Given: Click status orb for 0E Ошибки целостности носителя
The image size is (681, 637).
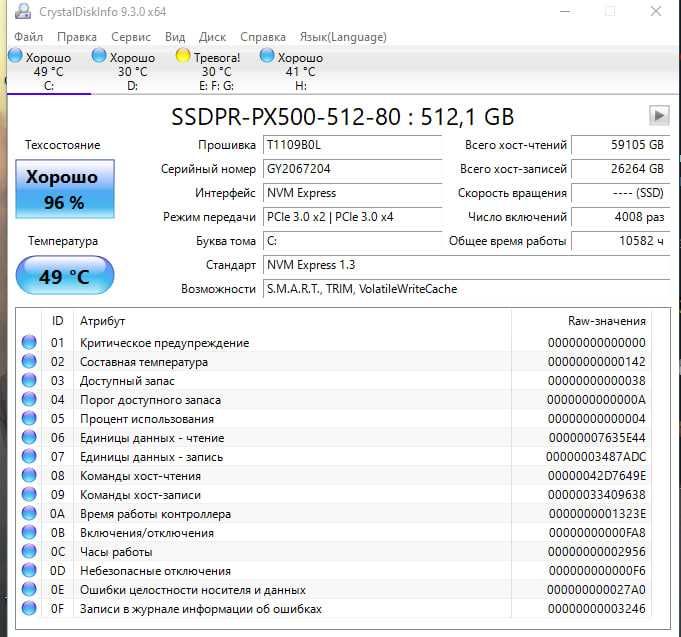Looking at the screenshot, I should [x=29, y=589].
